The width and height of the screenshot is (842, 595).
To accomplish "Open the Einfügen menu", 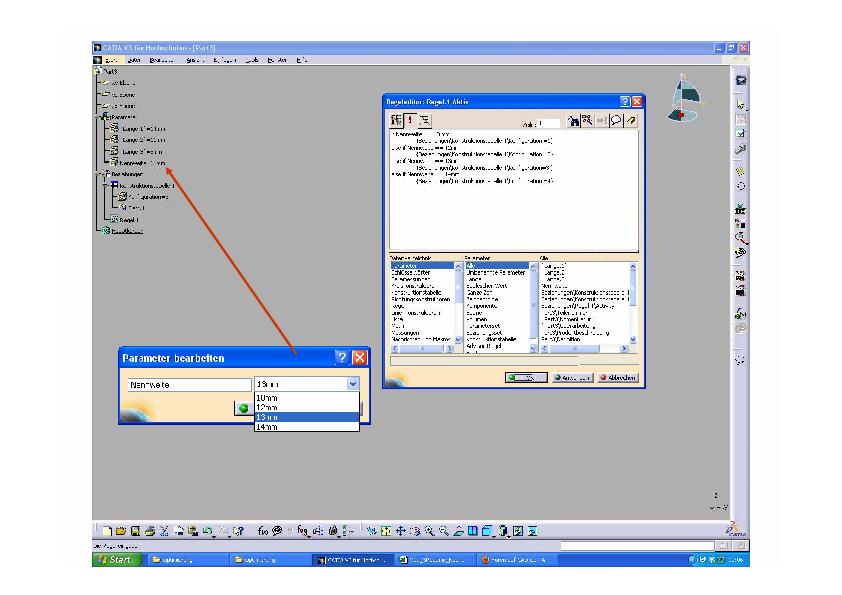I will pos(225,60).
